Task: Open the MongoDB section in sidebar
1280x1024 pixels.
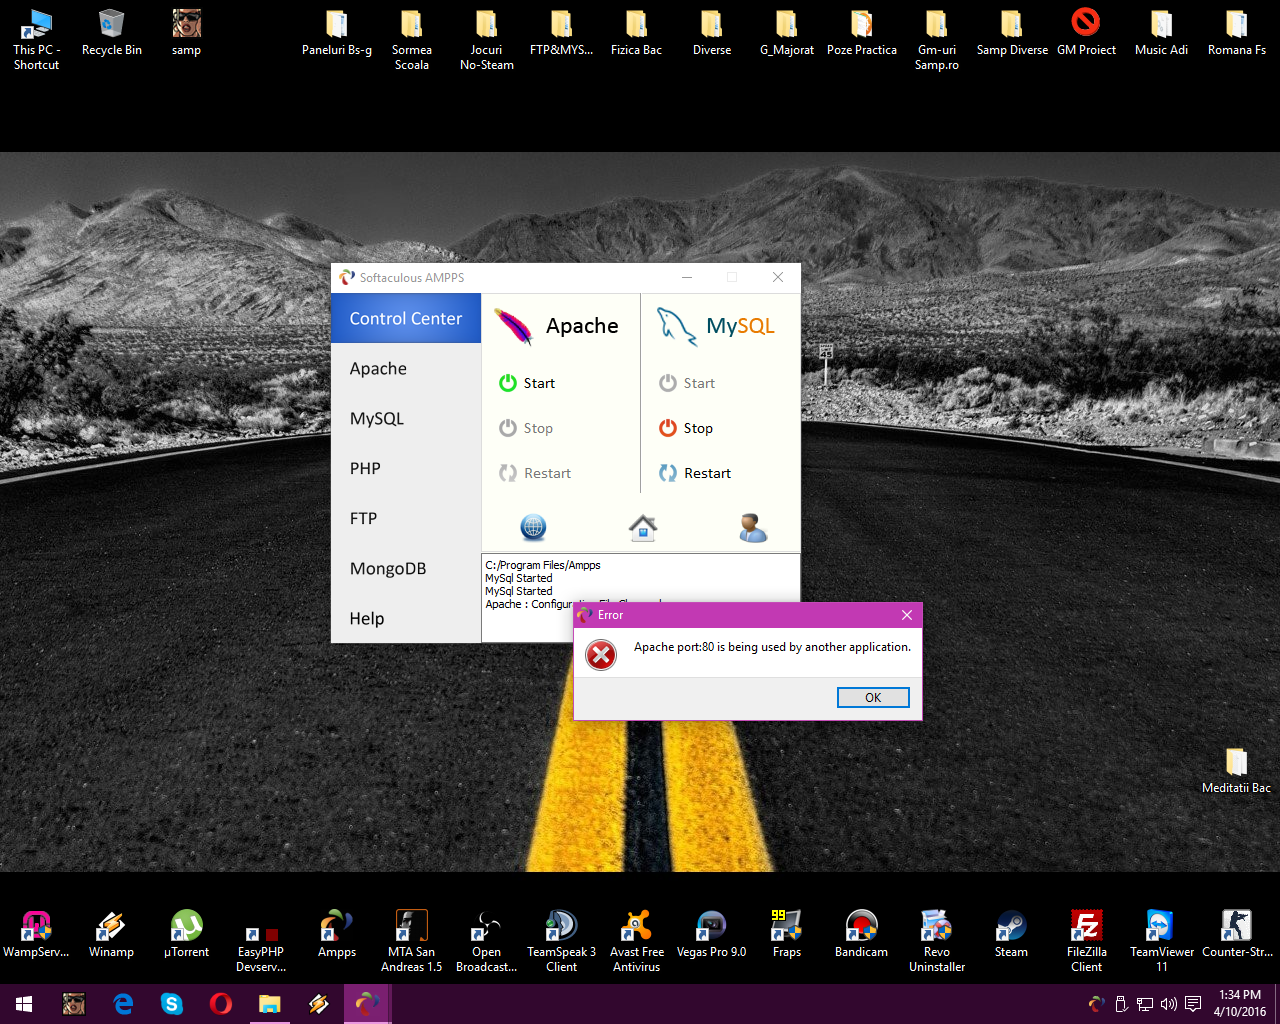Action: (406, 568)
